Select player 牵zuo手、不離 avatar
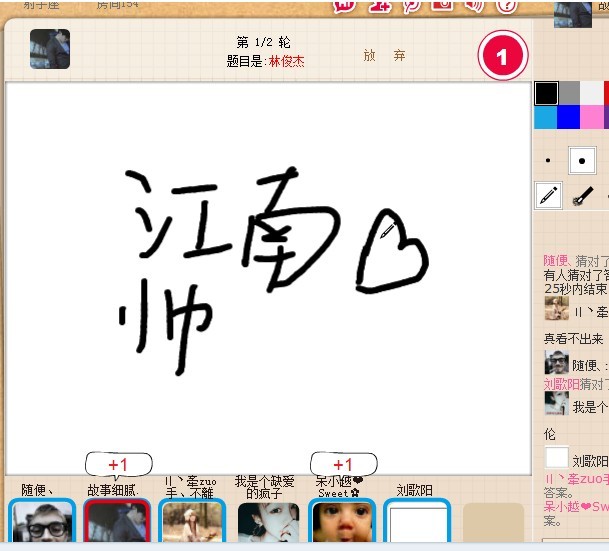This screenshot has width=609, height=551. tap(192, 521)
